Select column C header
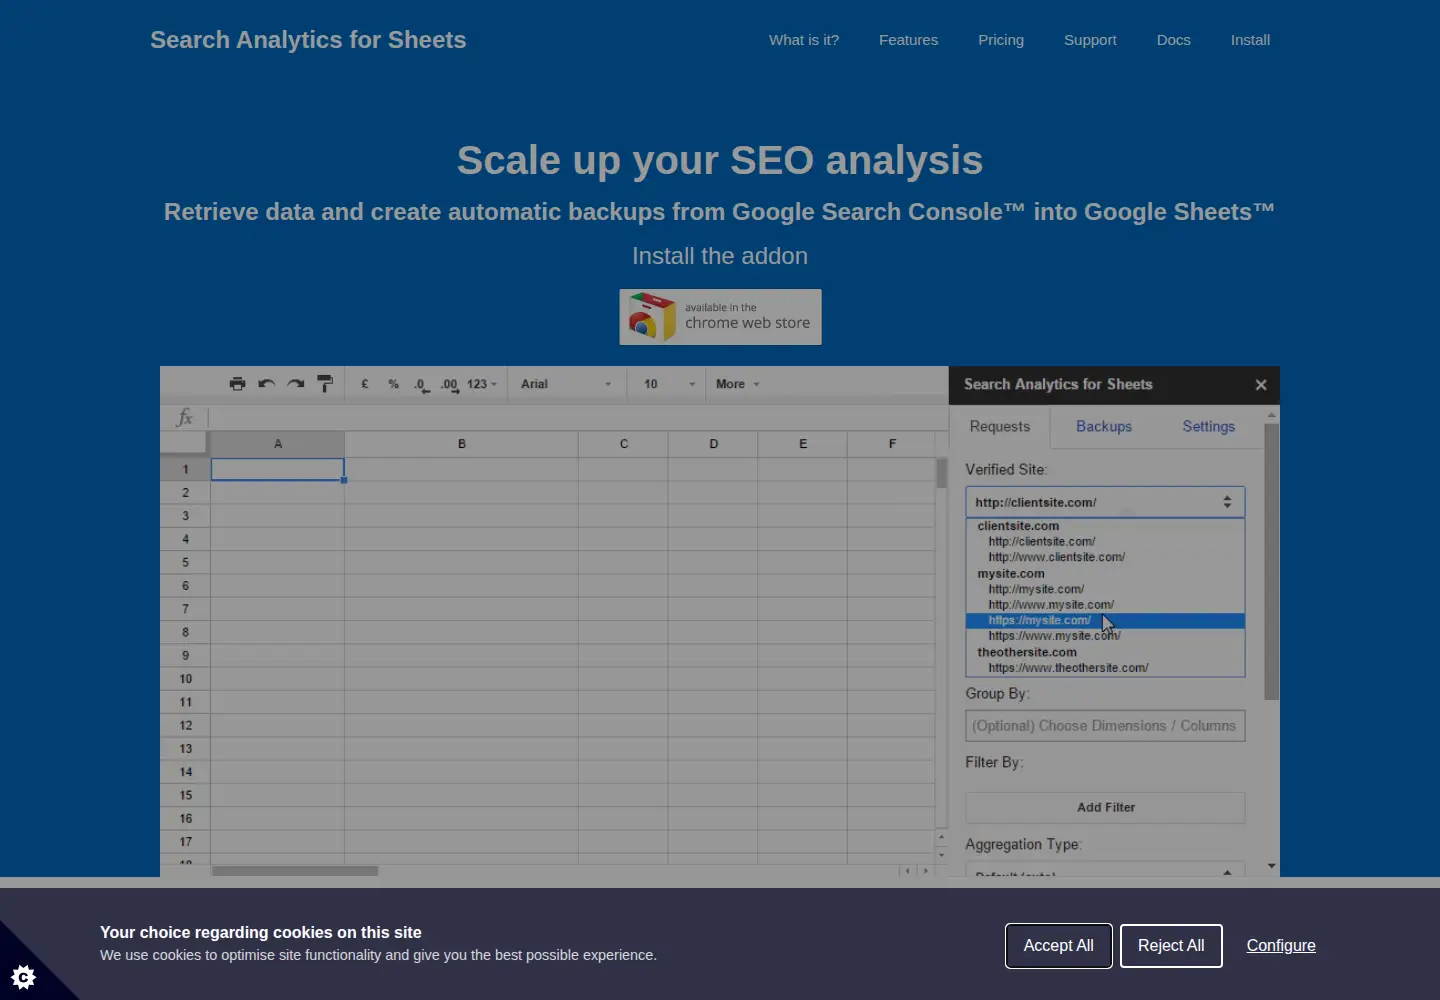The width and height of the screenshot is (1440, 1000). click(x=624, y=444)
